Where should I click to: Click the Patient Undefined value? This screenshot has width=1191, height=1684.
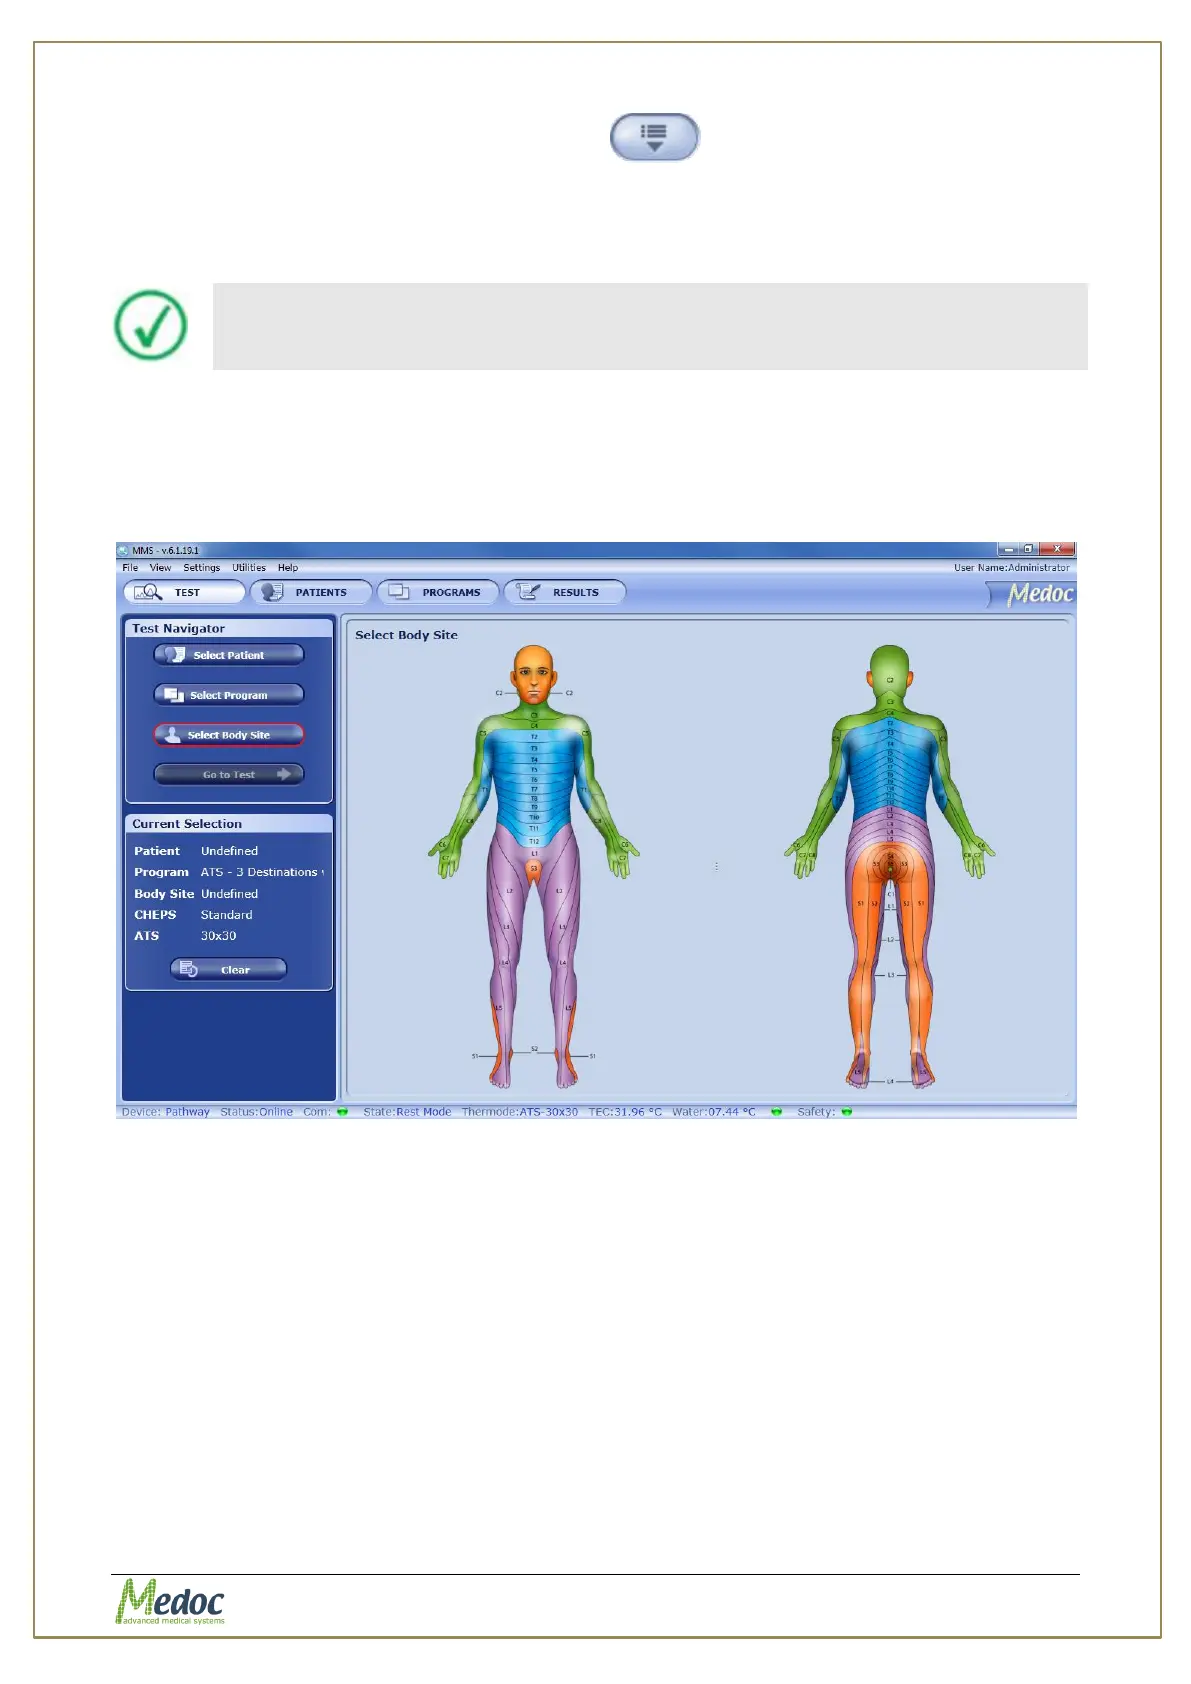(229, 851)
